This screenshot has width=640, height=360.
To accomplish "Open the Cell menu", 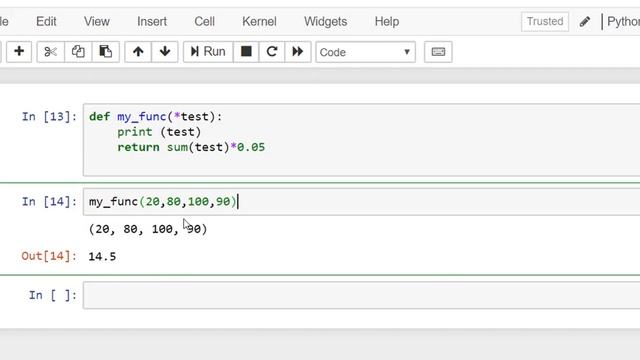I will (204, 21).
